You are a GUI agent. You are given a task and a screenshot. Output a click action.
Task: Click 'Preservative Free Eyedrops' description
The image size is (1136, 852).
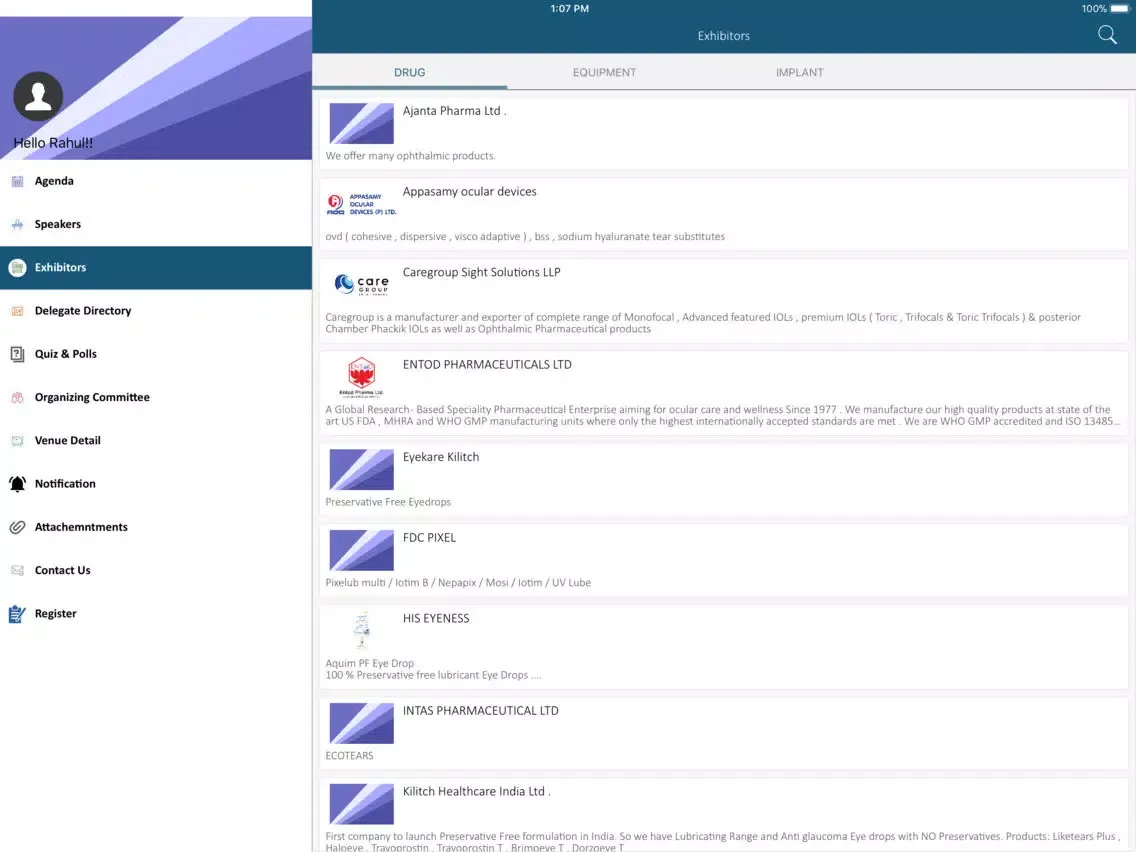coord(388,502)
